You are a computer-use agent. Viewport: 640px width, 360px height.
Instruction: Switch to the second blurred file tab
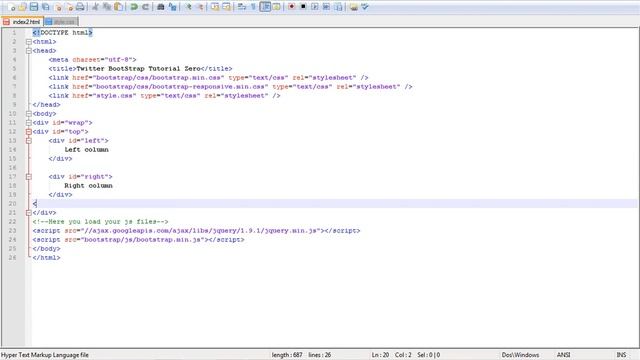pos(61,22)
